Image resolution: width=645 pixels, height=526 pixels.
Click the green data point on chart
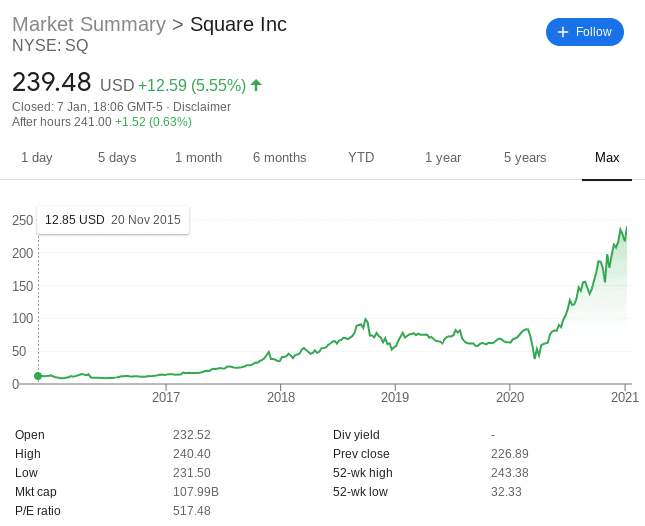point(38,376)
